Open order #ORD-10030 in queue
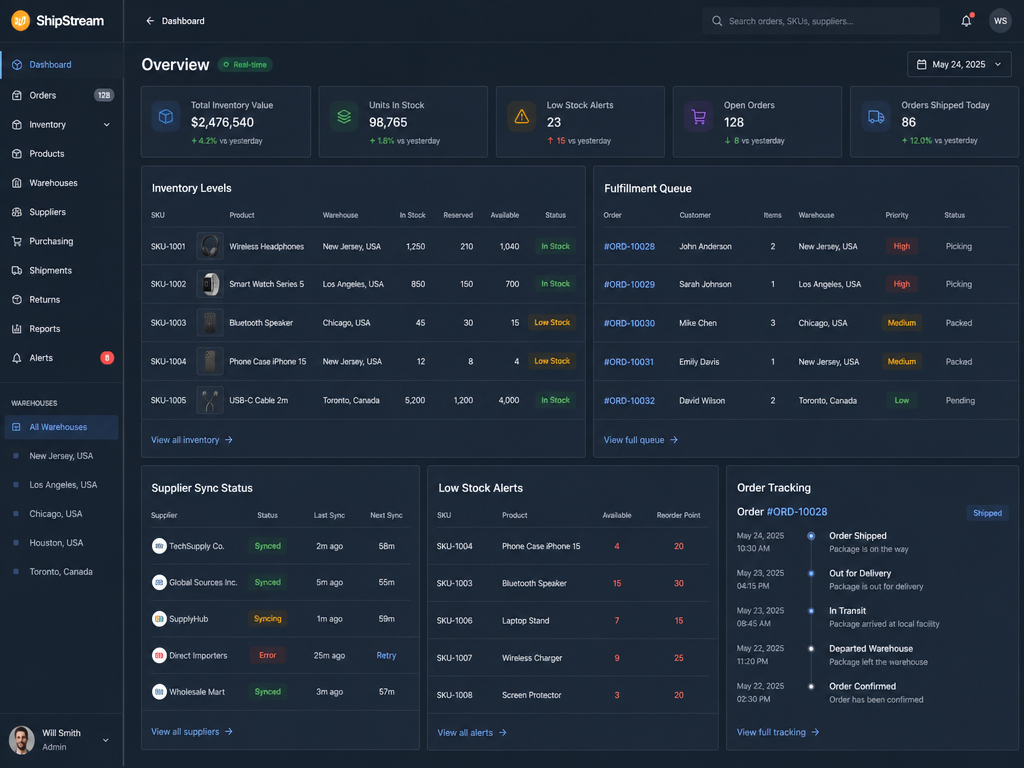The width and height of the screenshot is (1024, 768). tap(629, 323)
